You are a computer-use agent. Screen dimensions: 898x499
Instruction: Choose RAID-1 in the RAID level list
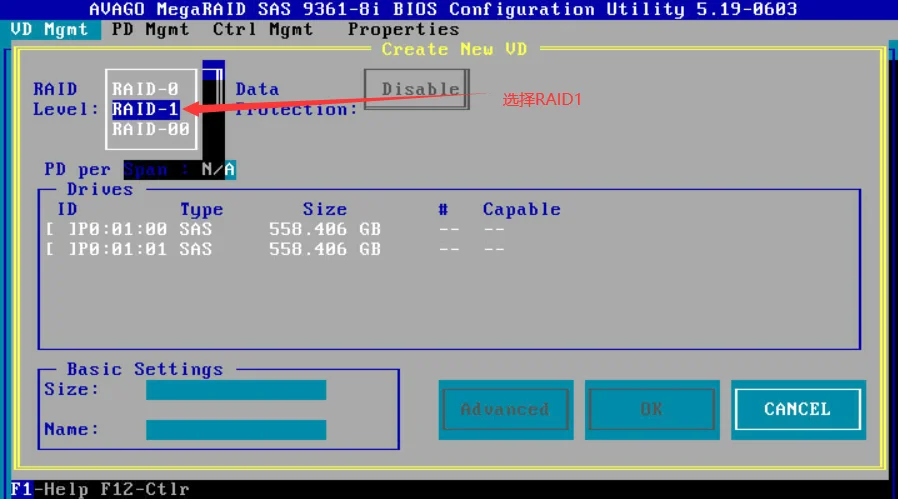[x=145, y=109]
